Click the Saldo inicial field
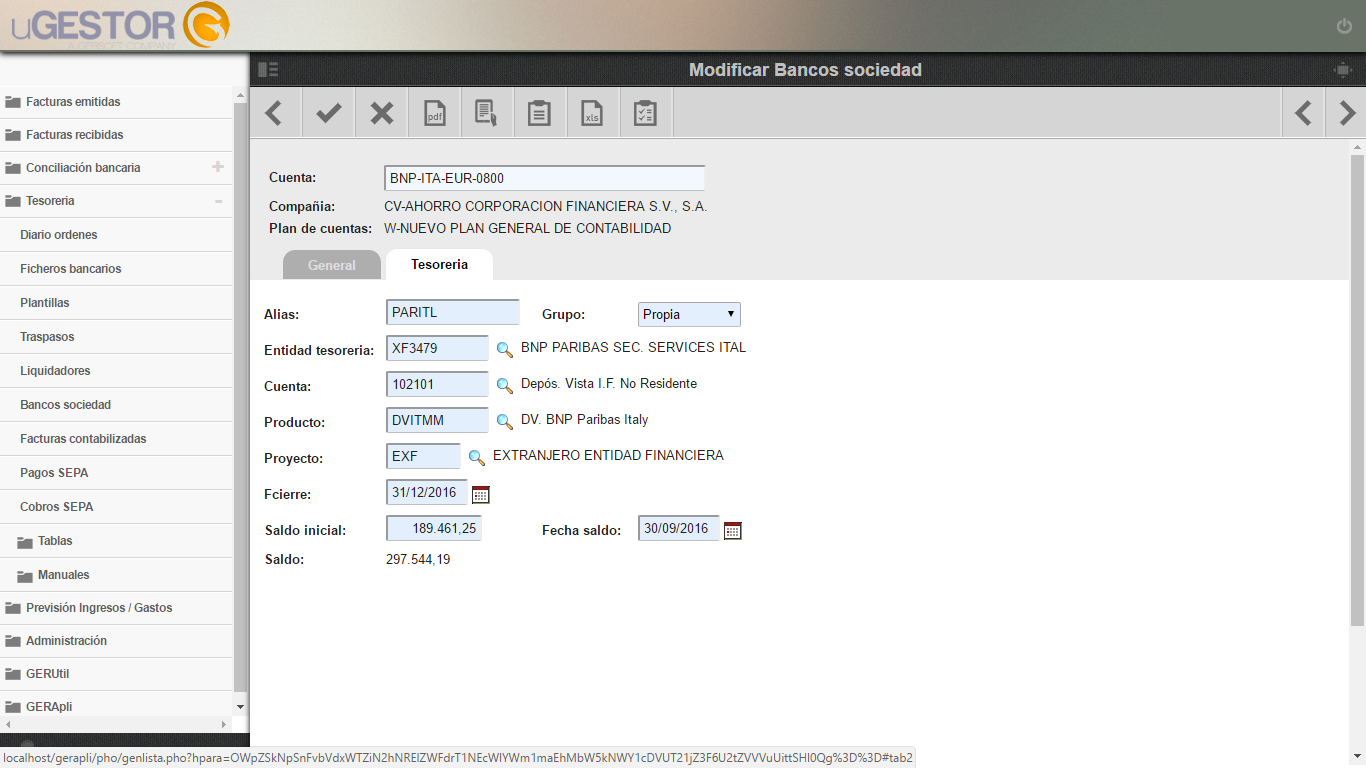 tap(434, 528)
